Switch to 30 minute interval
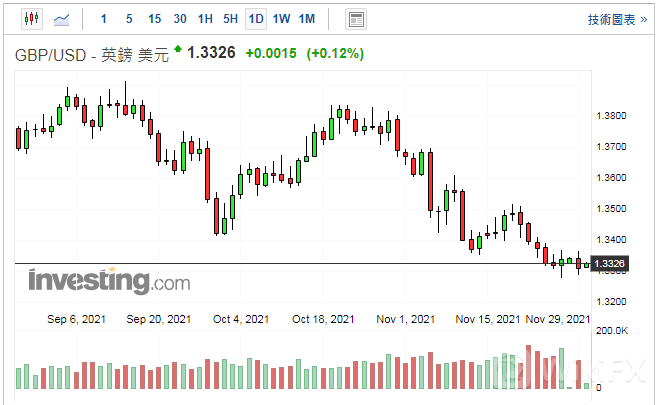The image size is (657, 405). click(180, 19)
